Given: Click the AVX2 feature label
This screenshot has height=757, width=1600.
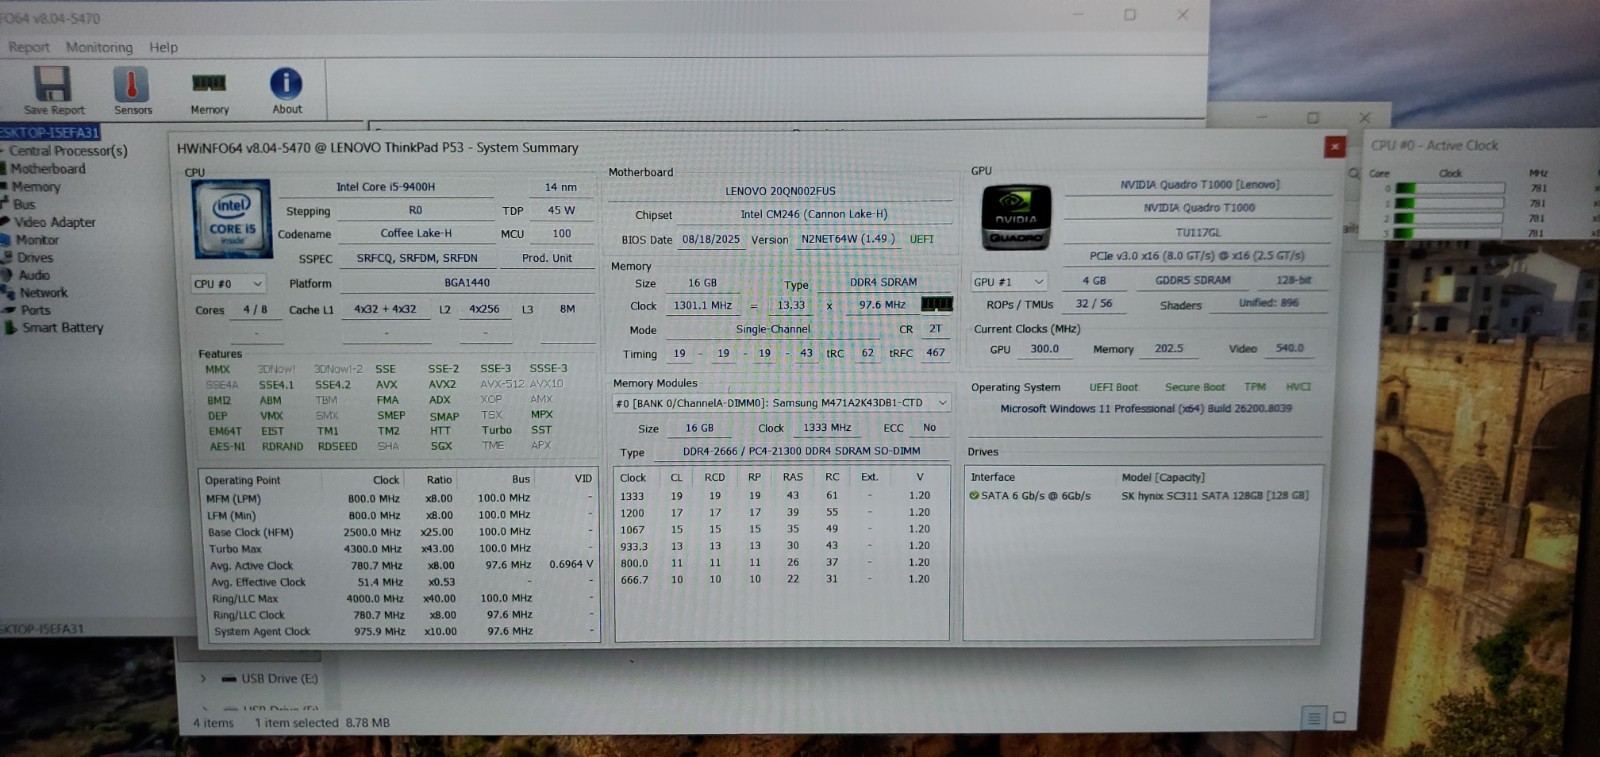Looking at the screenshot, I should click(x=442, y=384).
